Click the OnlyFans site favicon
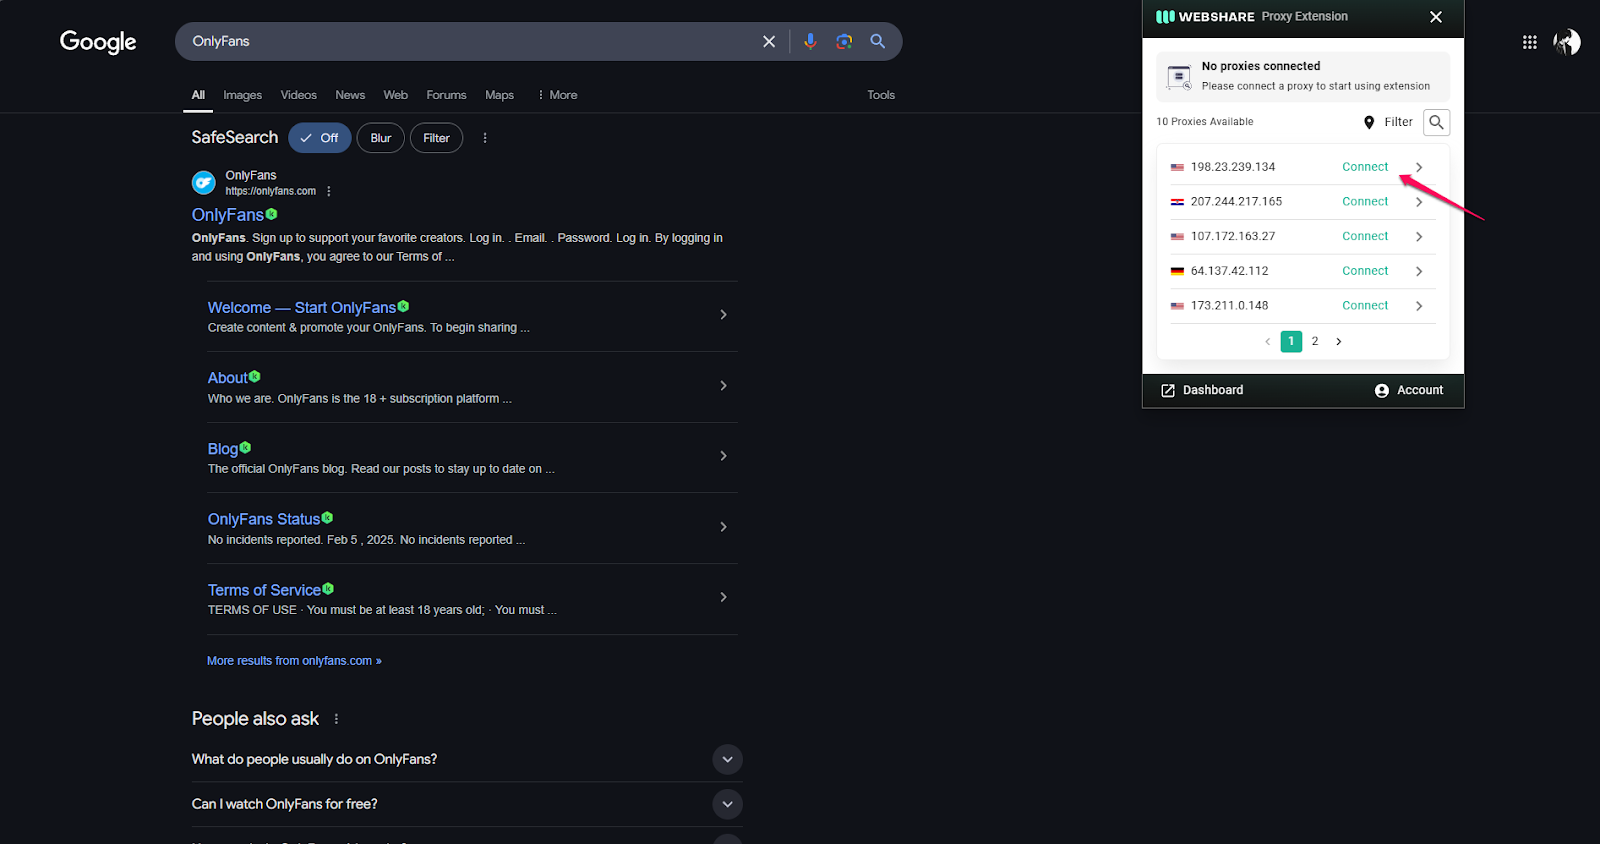Viewport: 1600px width, 844px height. (x=204, y=182)
